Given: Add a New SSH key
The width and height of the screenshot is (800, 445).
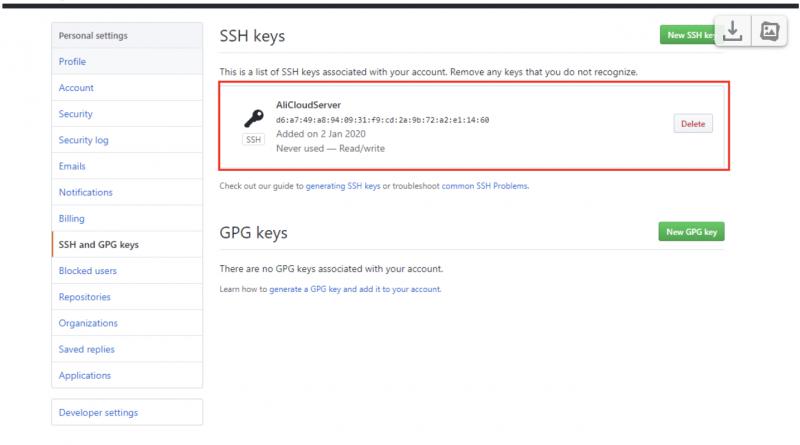Looking at the screenshot, I should (687, 35).
